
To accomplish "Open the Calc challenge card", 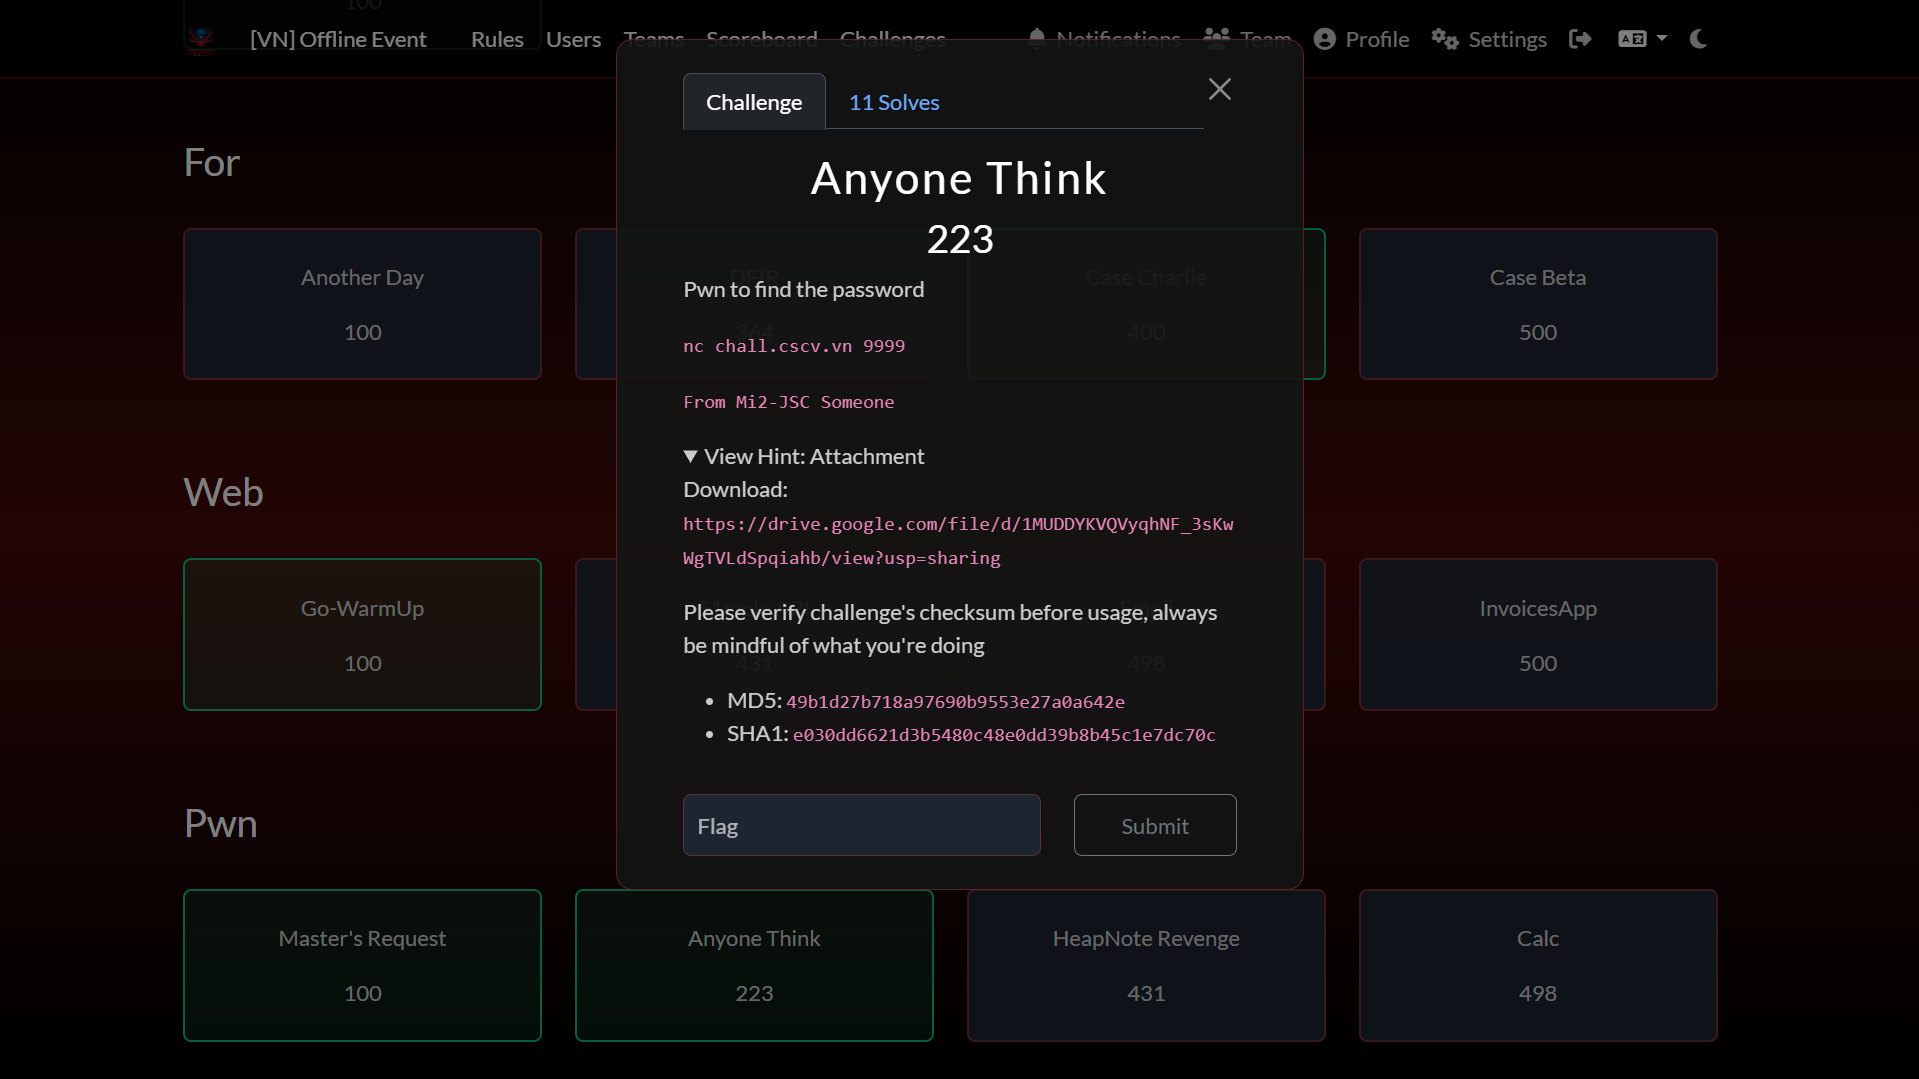I will (1537, 965).
